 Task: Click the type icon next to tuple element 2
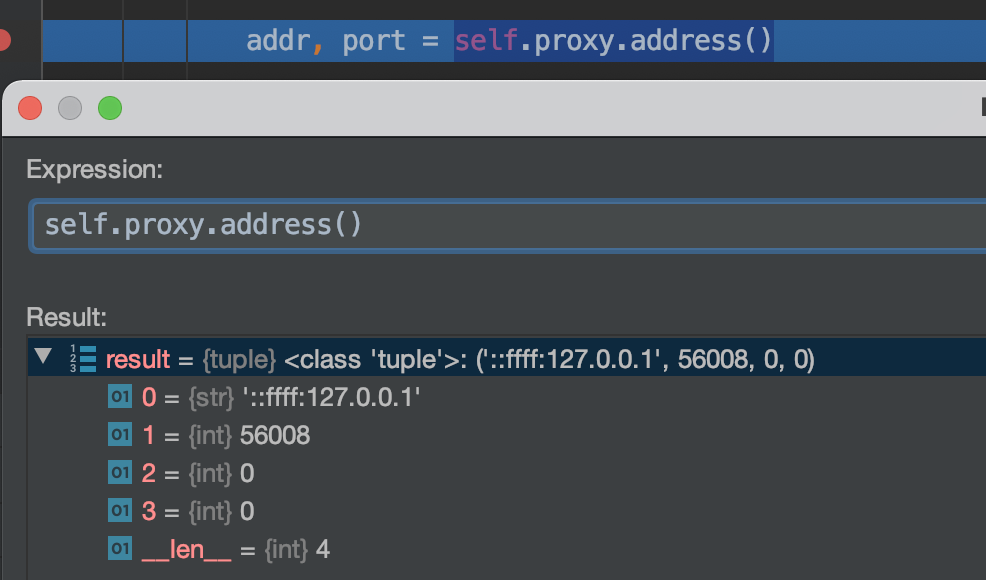(119, 473)
